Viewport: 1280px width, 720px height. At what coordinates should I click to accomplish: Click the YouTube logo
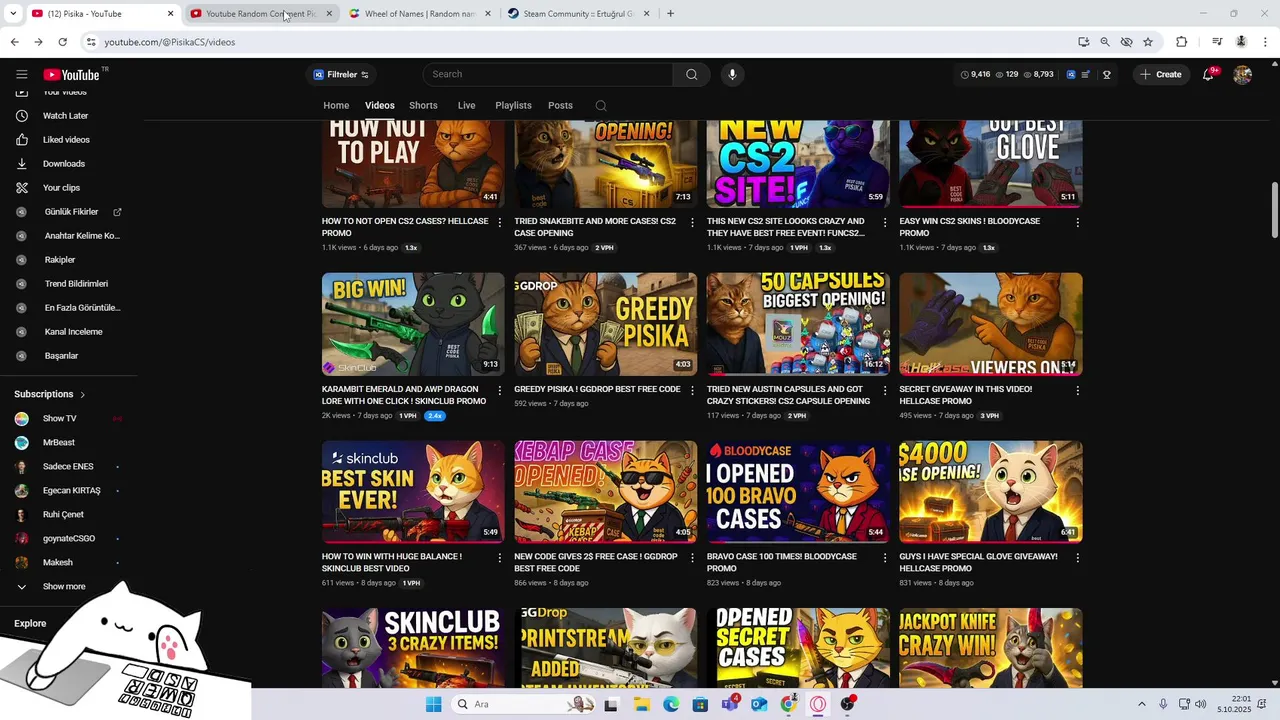71,75
